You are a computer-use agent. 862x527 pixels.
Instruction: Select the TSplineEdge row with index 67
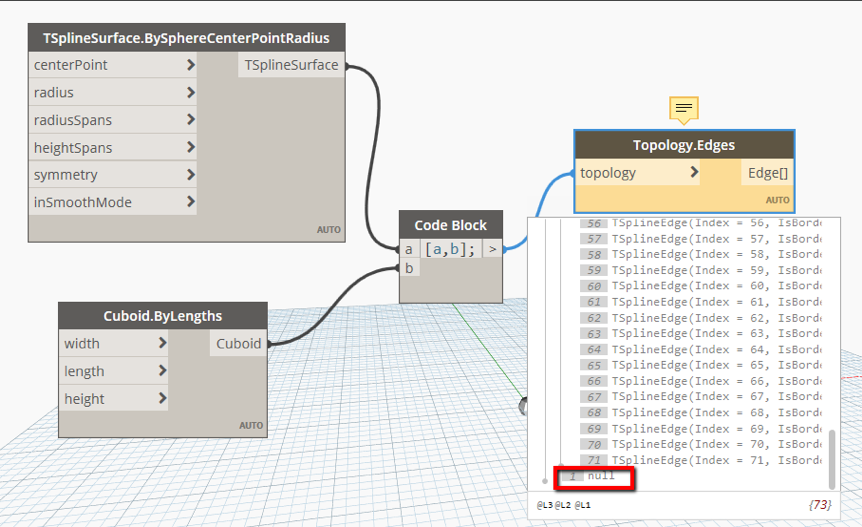701,397
